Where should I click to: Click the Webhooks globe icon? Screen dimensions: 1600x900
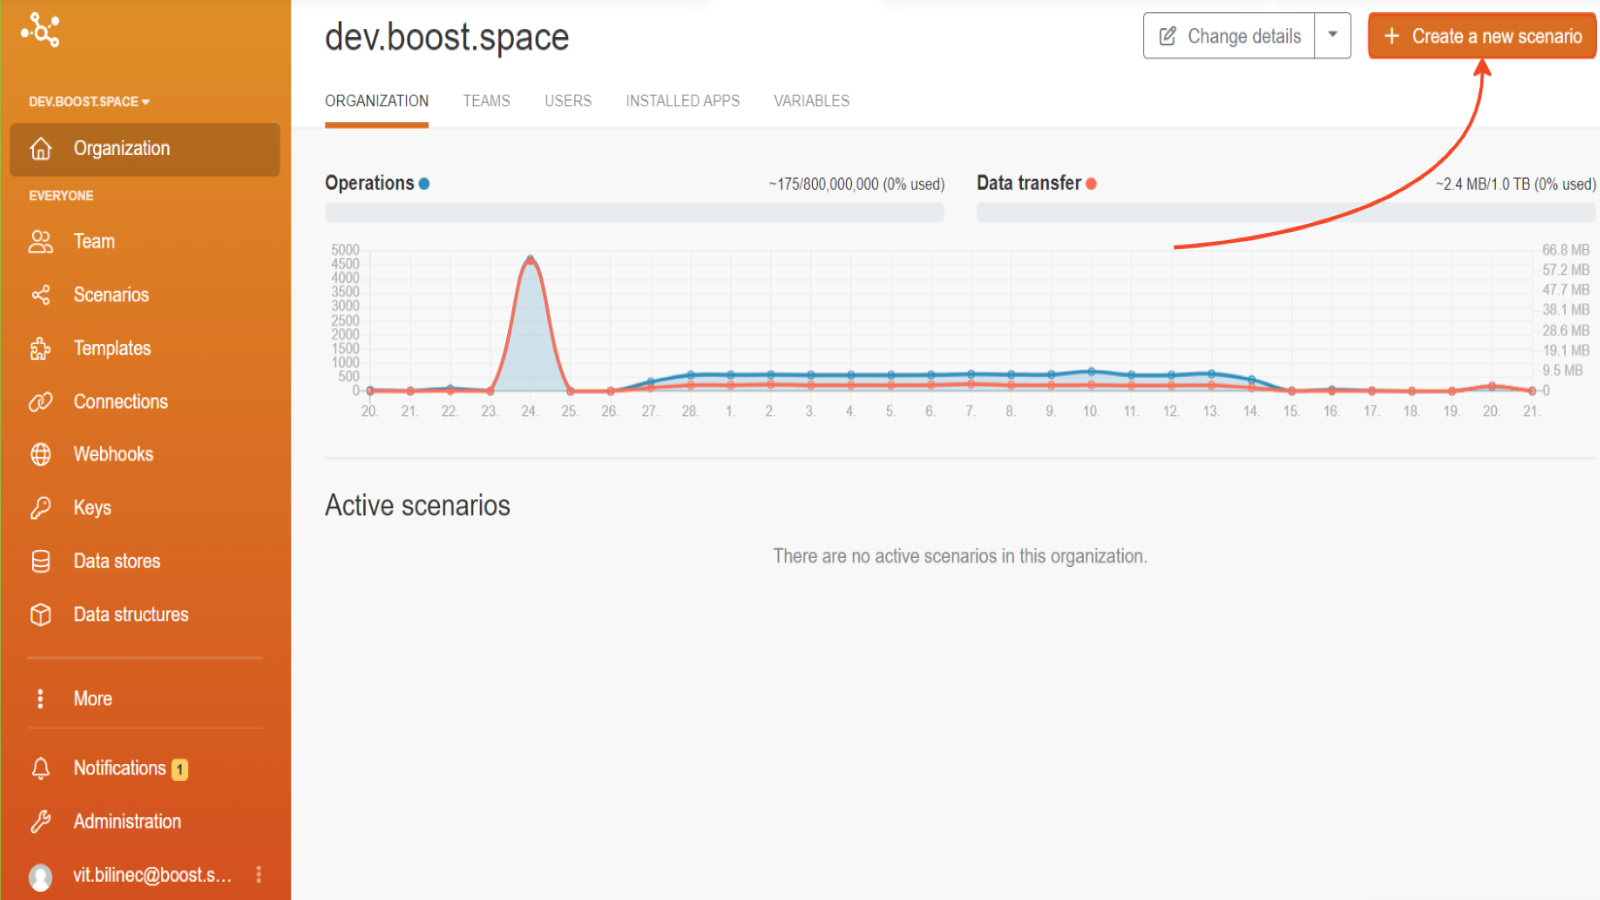(40, 454)
